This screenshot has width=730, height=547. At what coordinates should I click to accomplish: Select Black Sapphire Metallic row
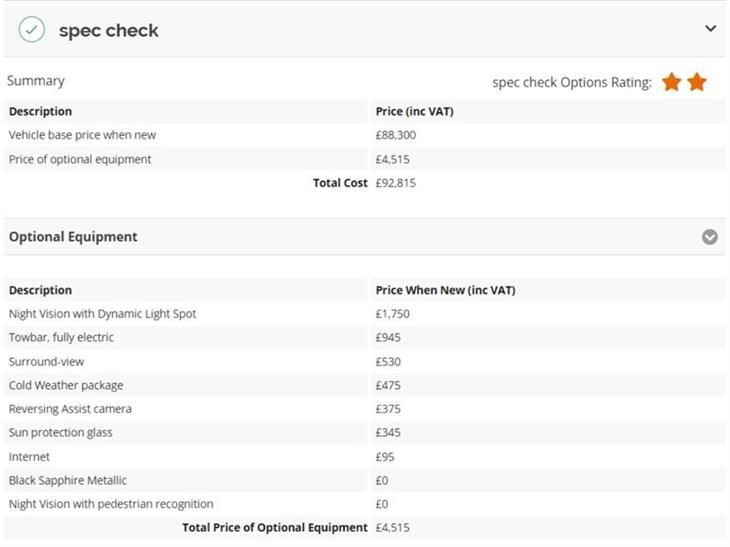pyautogui.click(x=365, y=480)
